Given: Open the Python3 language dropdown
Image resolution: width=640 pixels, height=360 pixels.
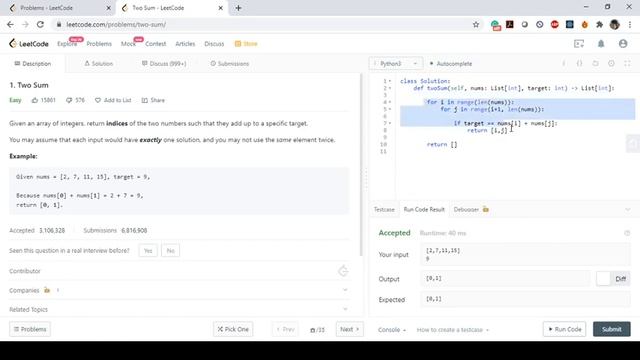Looking at the screenshot, I should point(396,64).
